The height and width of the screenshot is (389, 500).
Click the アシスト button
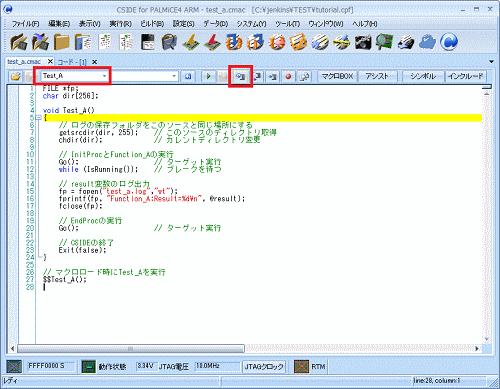[x=377, y=76]
